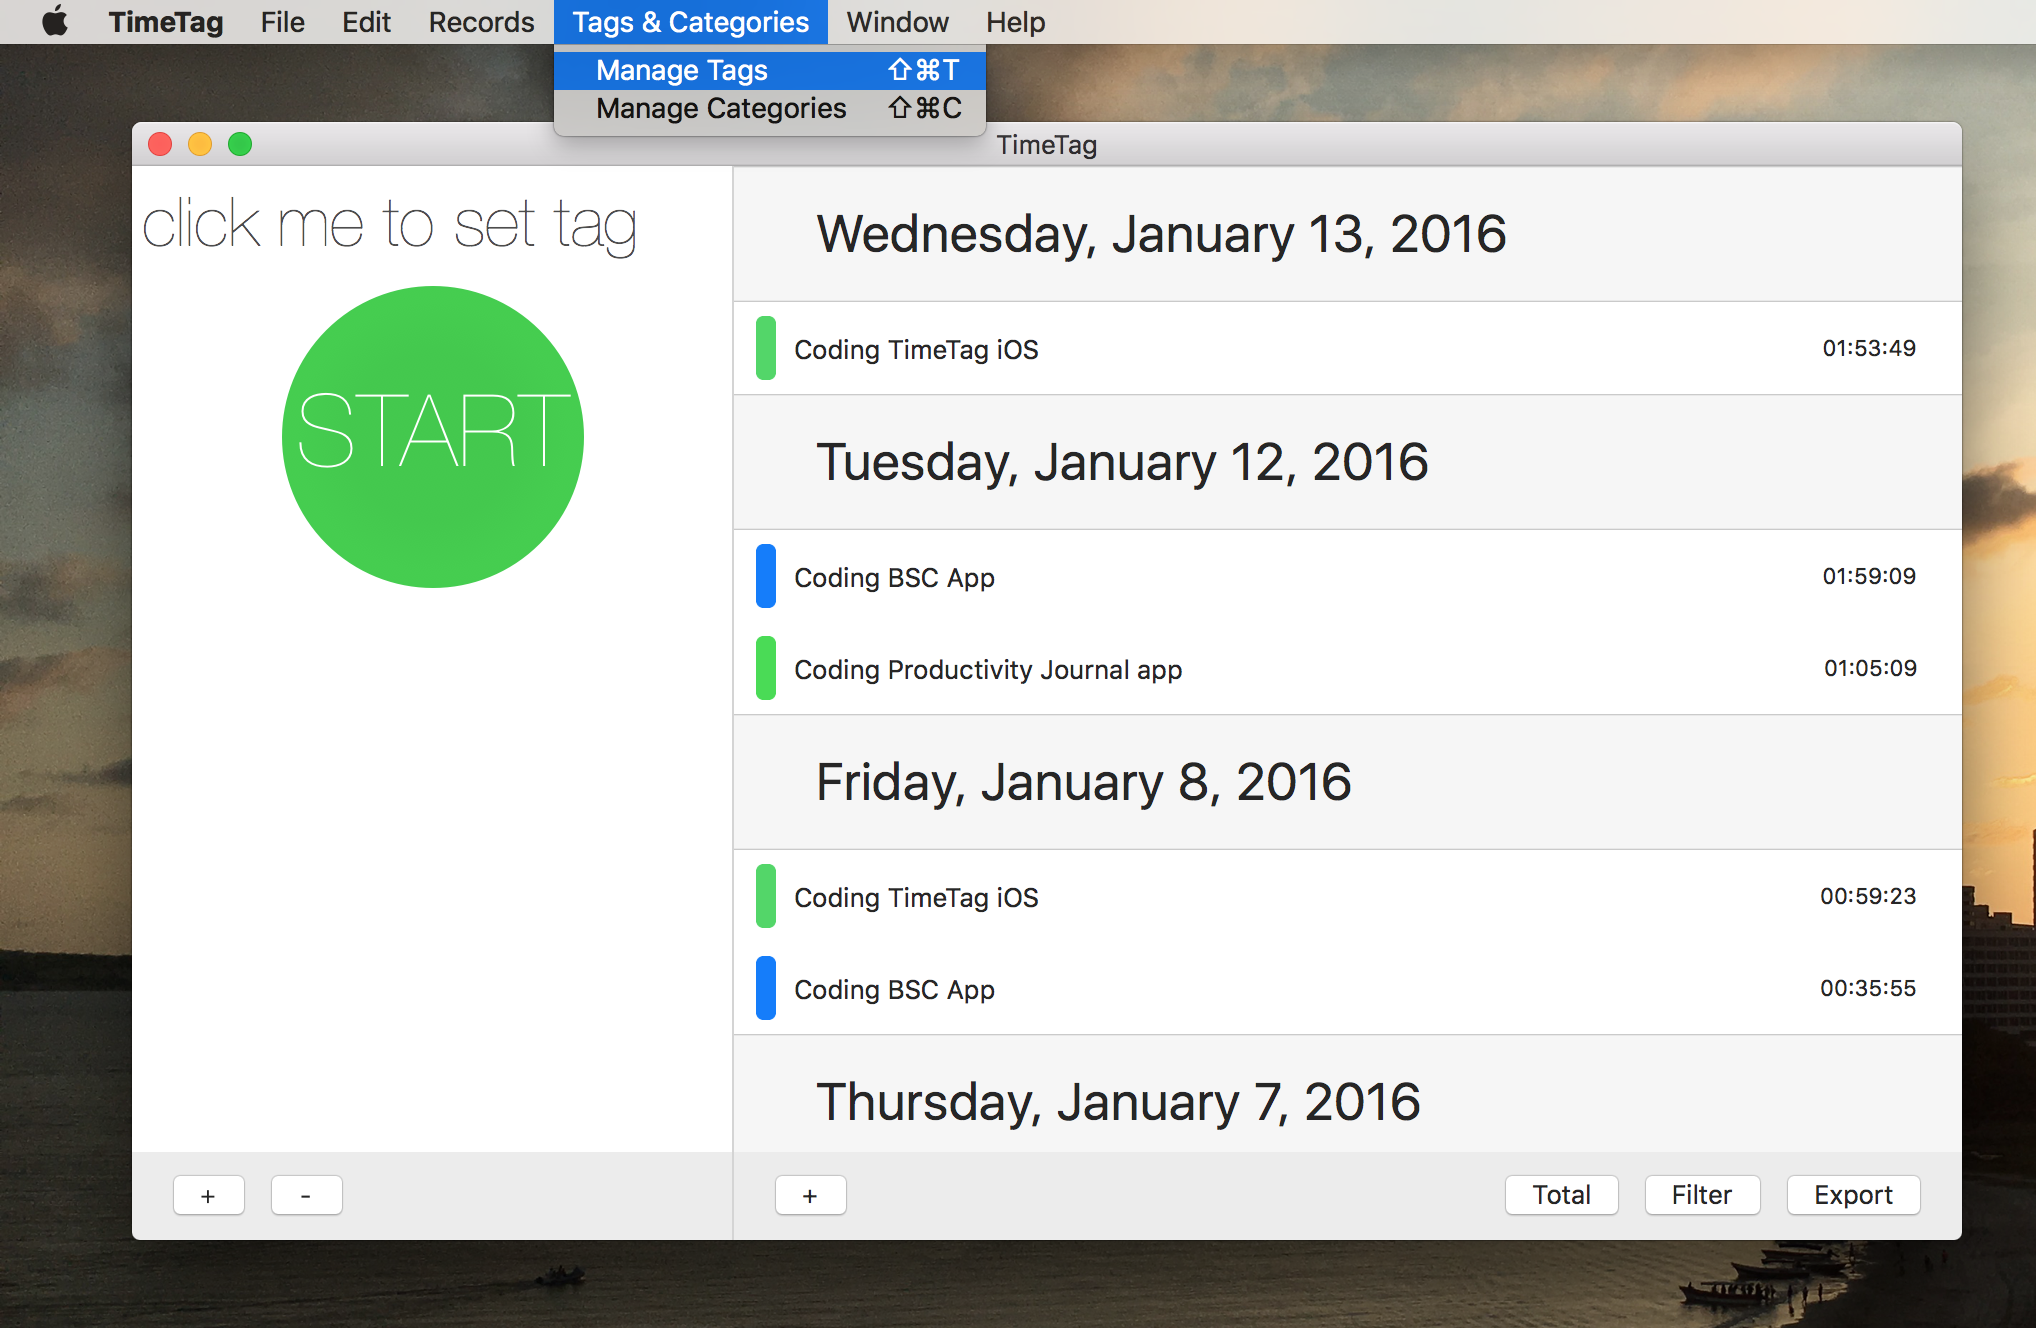Close the TimeTag window with red button
Image resolution: width=2036 pixels, height=1328 pixels.
pos(160,144)
